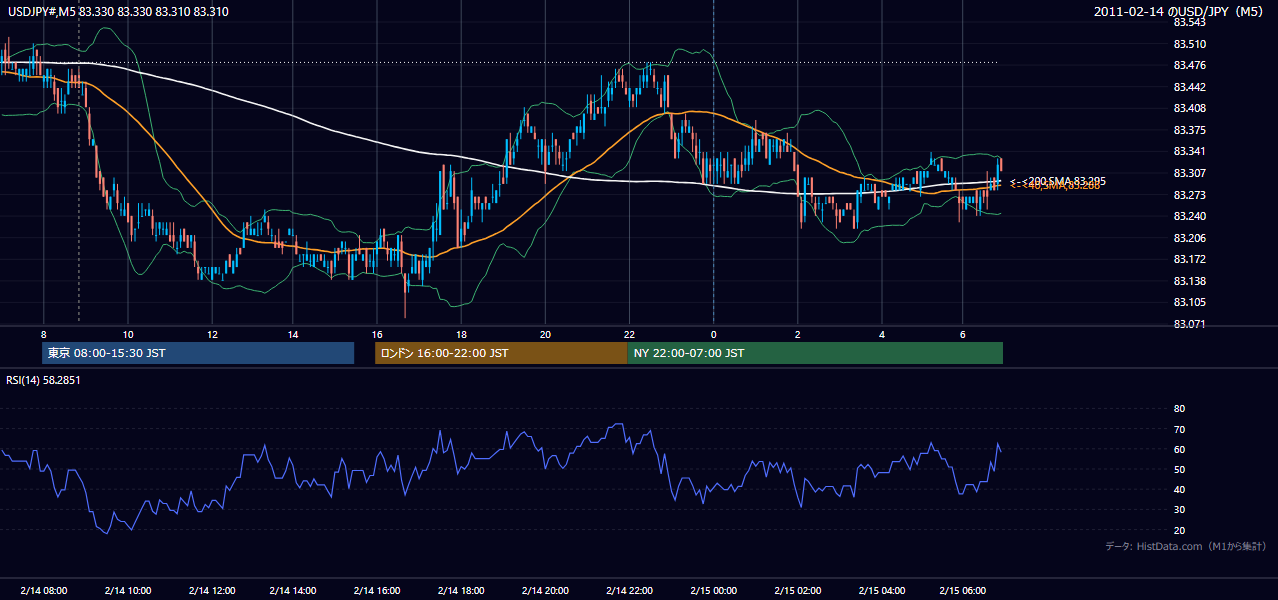Click price axis label 83.138

point(1189,281)
